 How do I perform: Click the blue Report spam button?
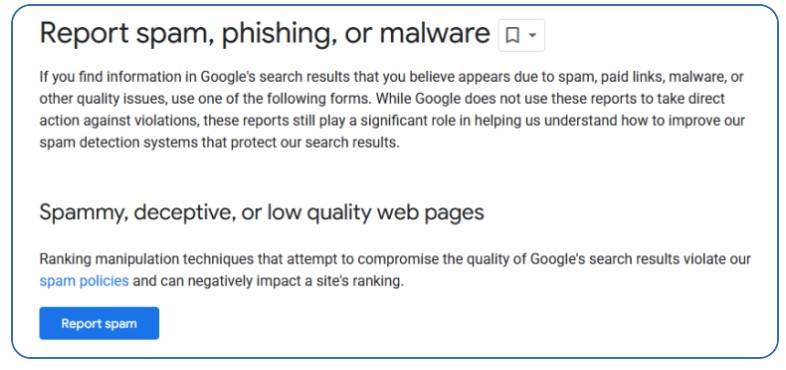pos(99,323)
